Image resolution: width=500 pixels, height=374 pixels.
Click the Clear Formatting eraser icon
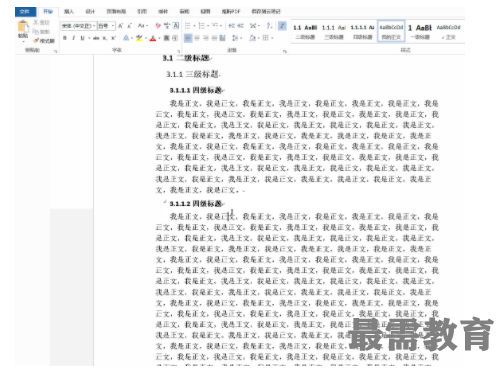click(158, 26)
